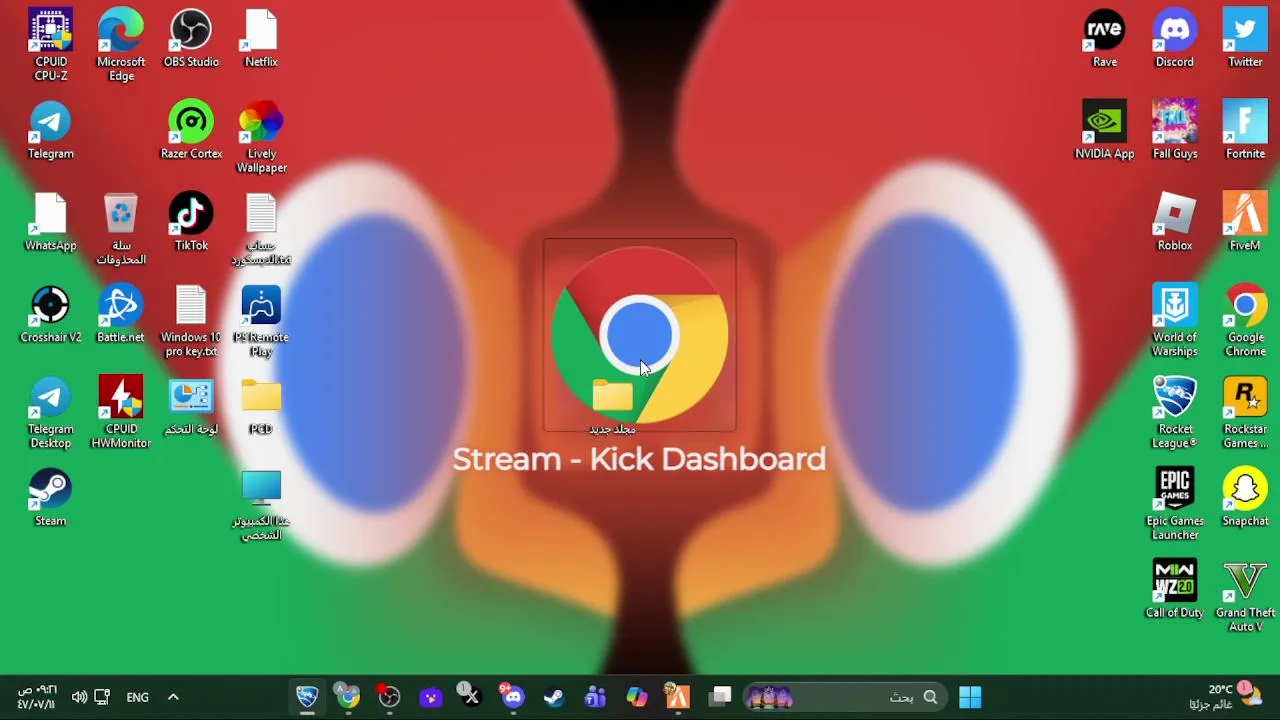Launch Microsoft Edge from the desktop
This screenshot has height=720, width=1280.
click(x=121, y=45)
